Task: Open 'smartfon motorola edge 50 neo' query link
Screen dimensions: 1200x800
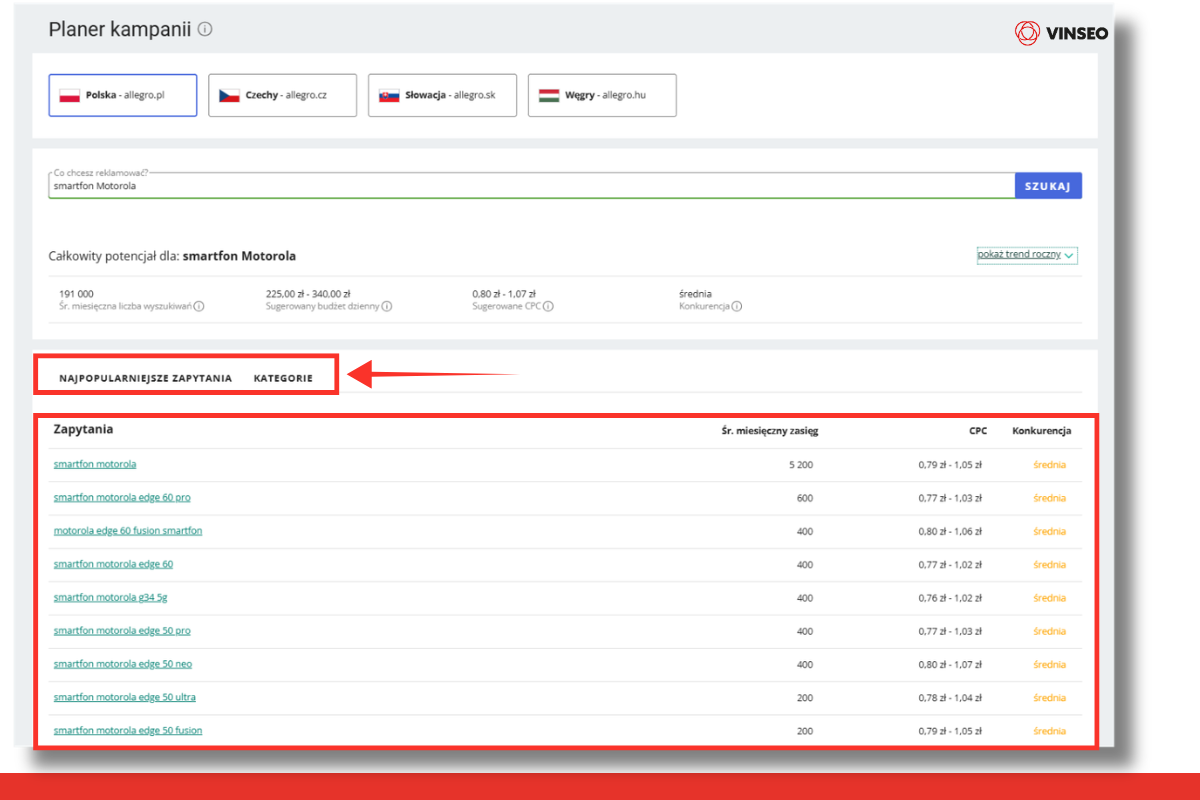Action: tap(123, 664)
